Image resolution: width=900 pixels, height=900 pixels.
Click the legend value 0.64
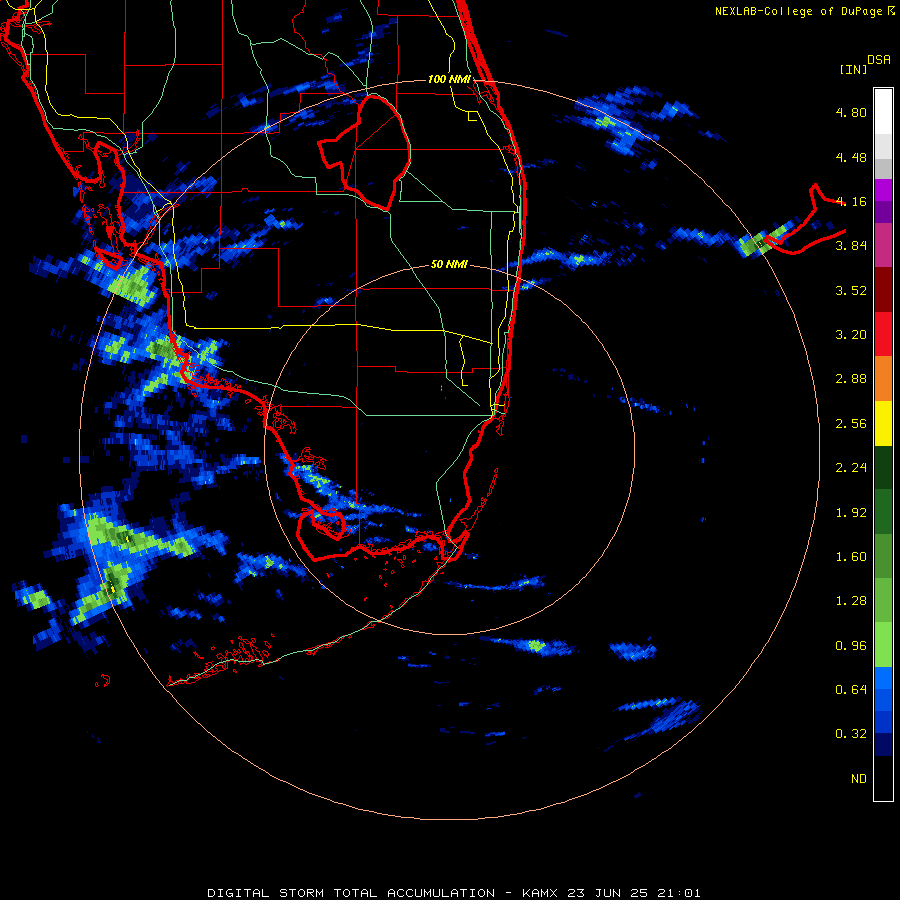851,689
